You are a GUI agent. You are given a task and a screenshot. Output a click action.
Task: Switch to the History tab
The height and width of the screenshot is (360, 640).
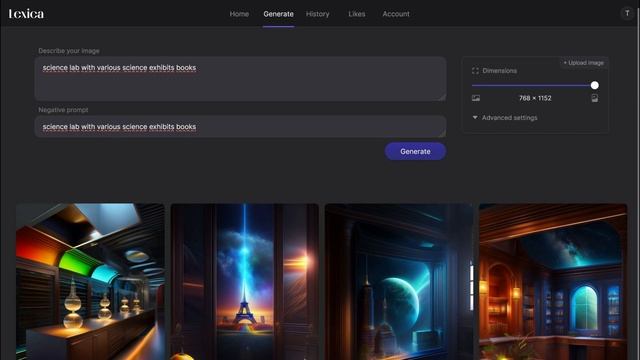(318, 14)
